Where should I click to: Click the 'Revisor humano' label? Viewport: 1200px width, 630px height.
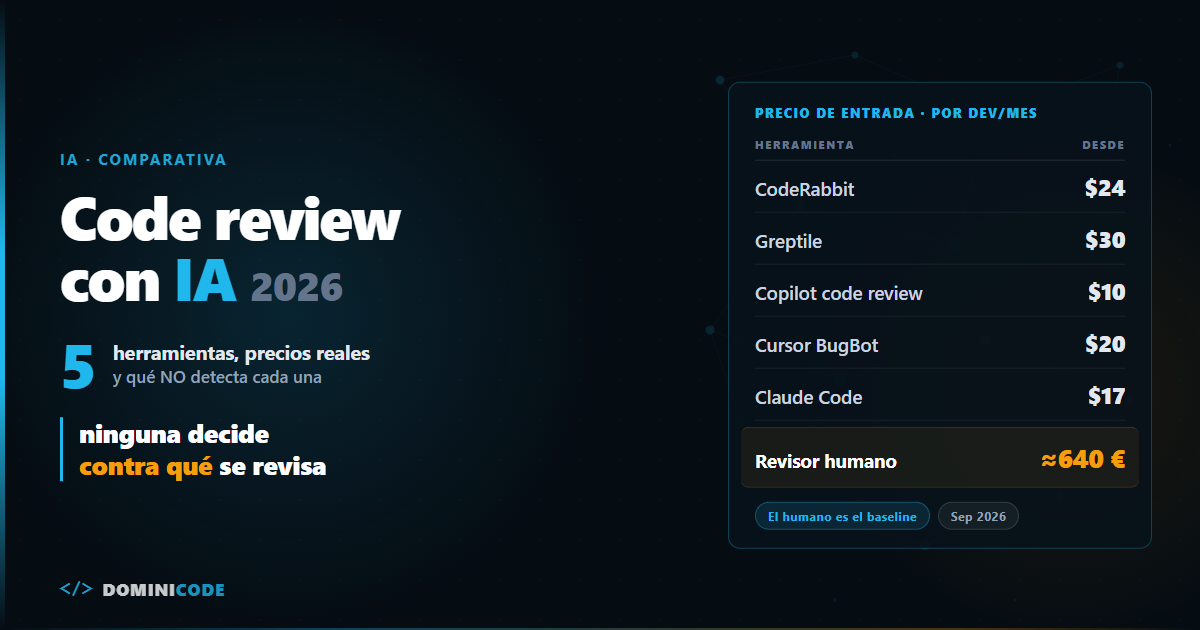(826, 461)
